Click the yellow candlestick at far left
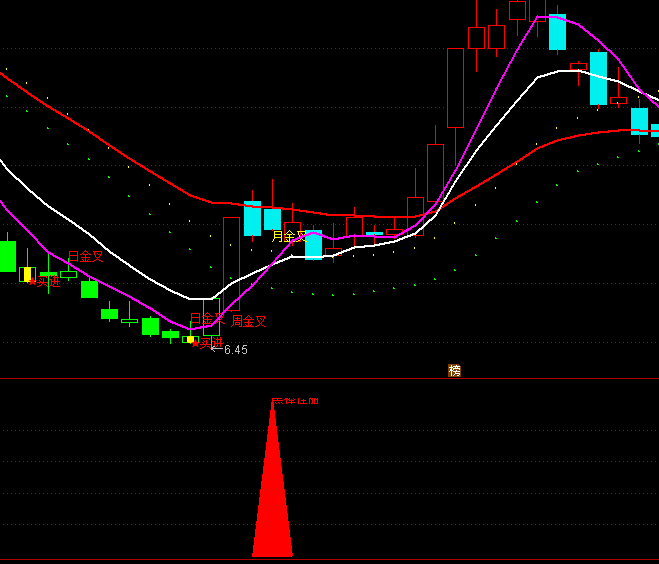659x564 pixels. tap(27, 274)
